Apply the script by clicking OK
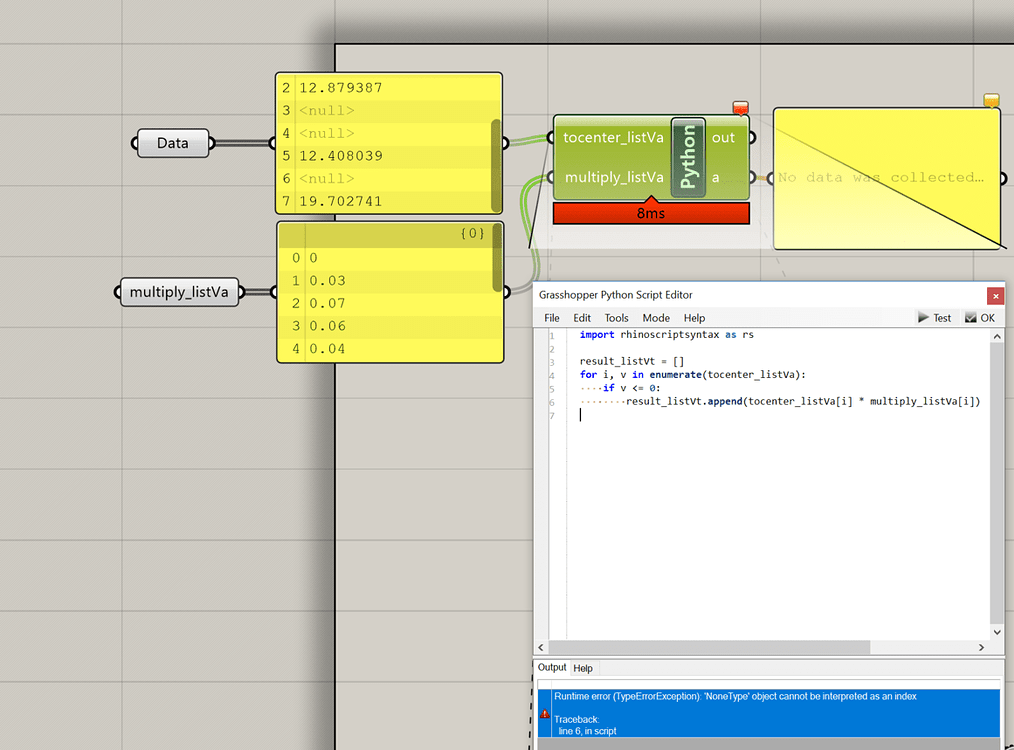Image resolution: width=1014 pixels, height=750 pixels. point(979,317)
